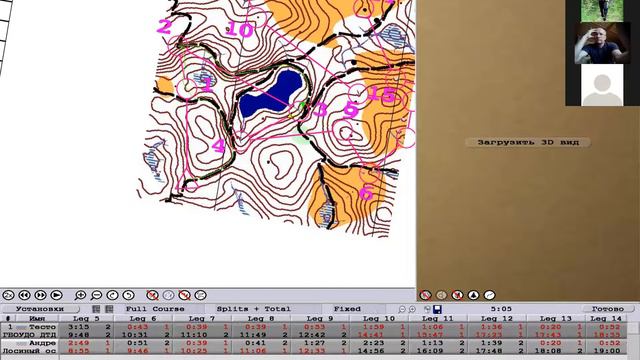Click the greyed-out circular map toolbar icon

(168, 295)
